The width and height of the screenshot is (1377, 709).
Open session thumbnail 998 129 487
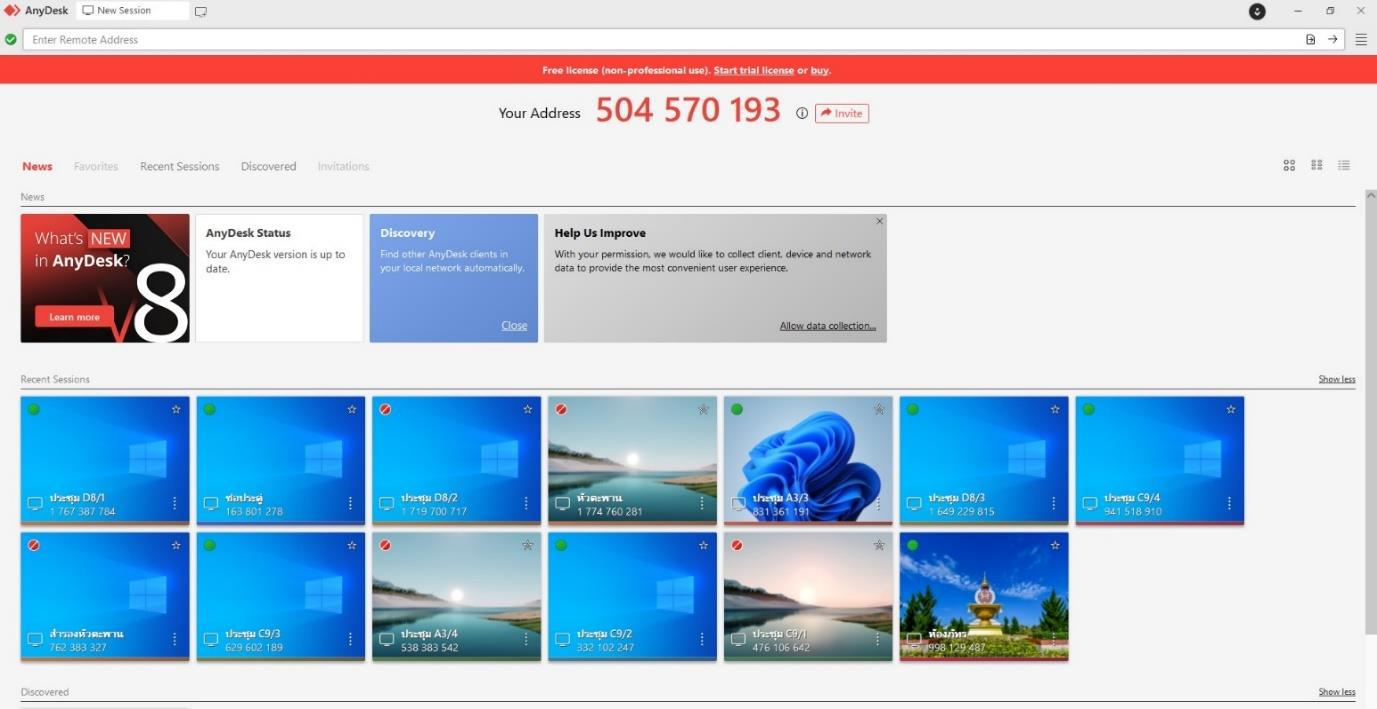[984, 595]
